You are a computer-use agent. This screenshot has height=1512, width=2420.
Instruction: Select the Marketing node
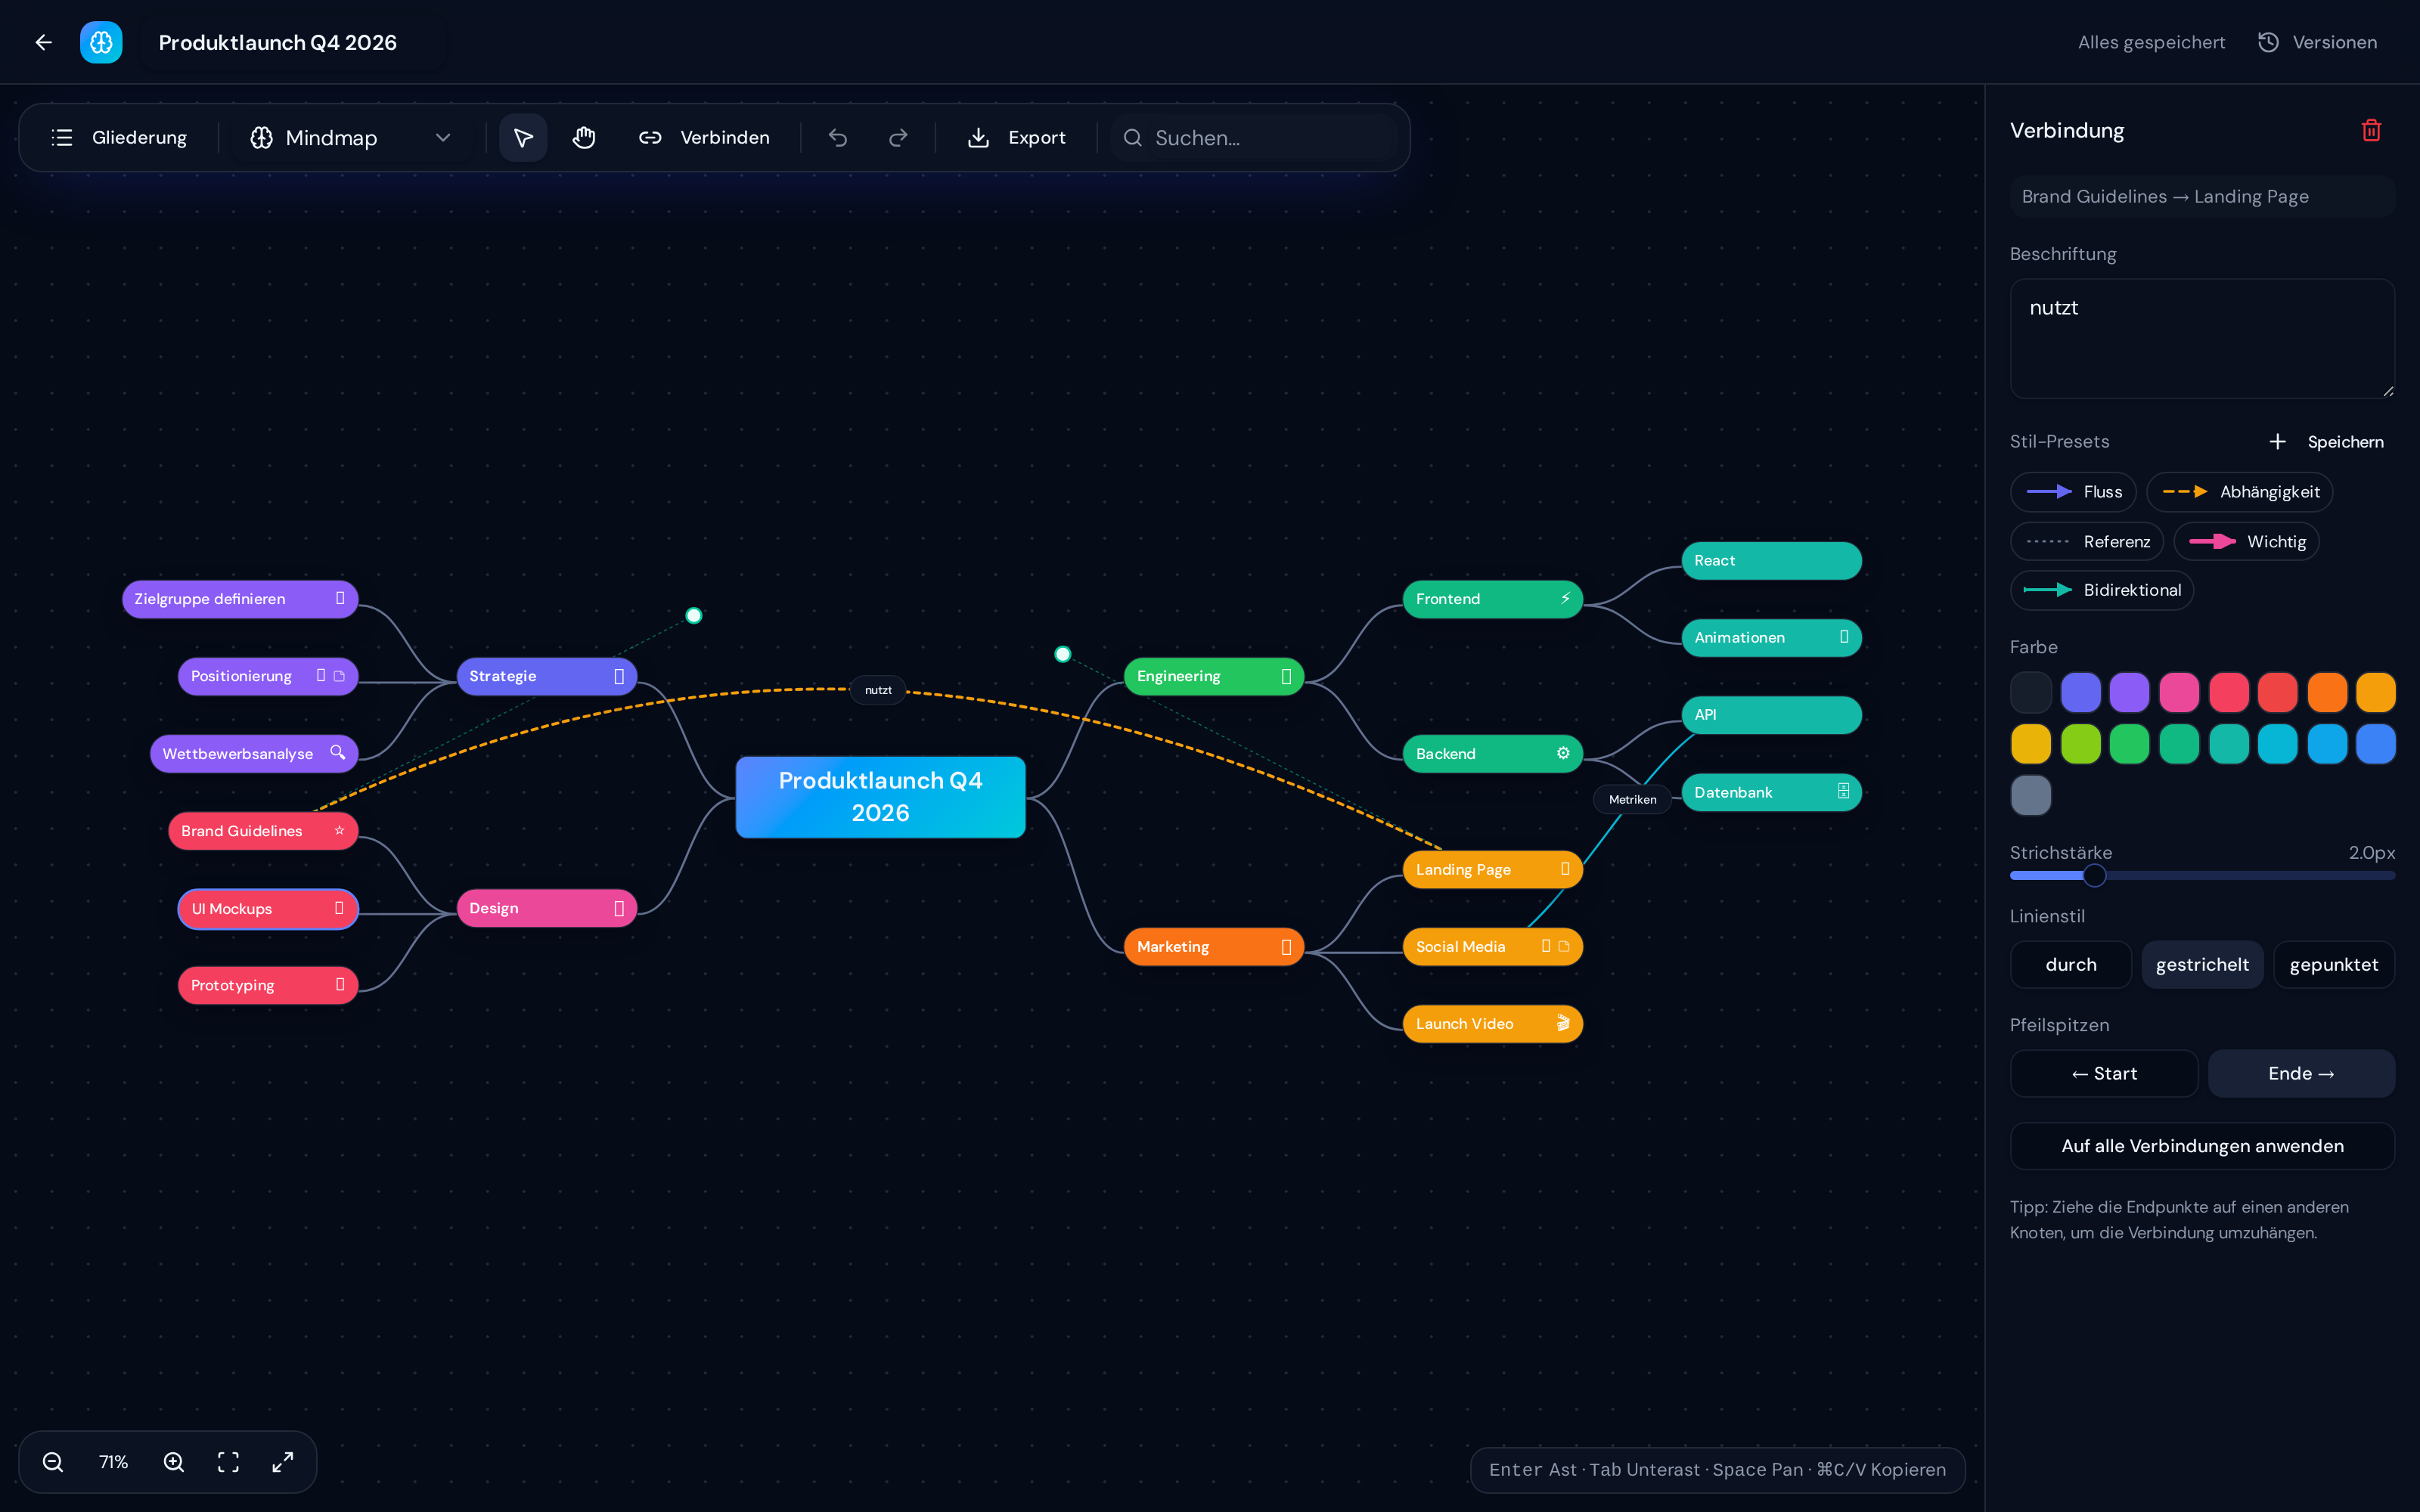pos(1213,947)
